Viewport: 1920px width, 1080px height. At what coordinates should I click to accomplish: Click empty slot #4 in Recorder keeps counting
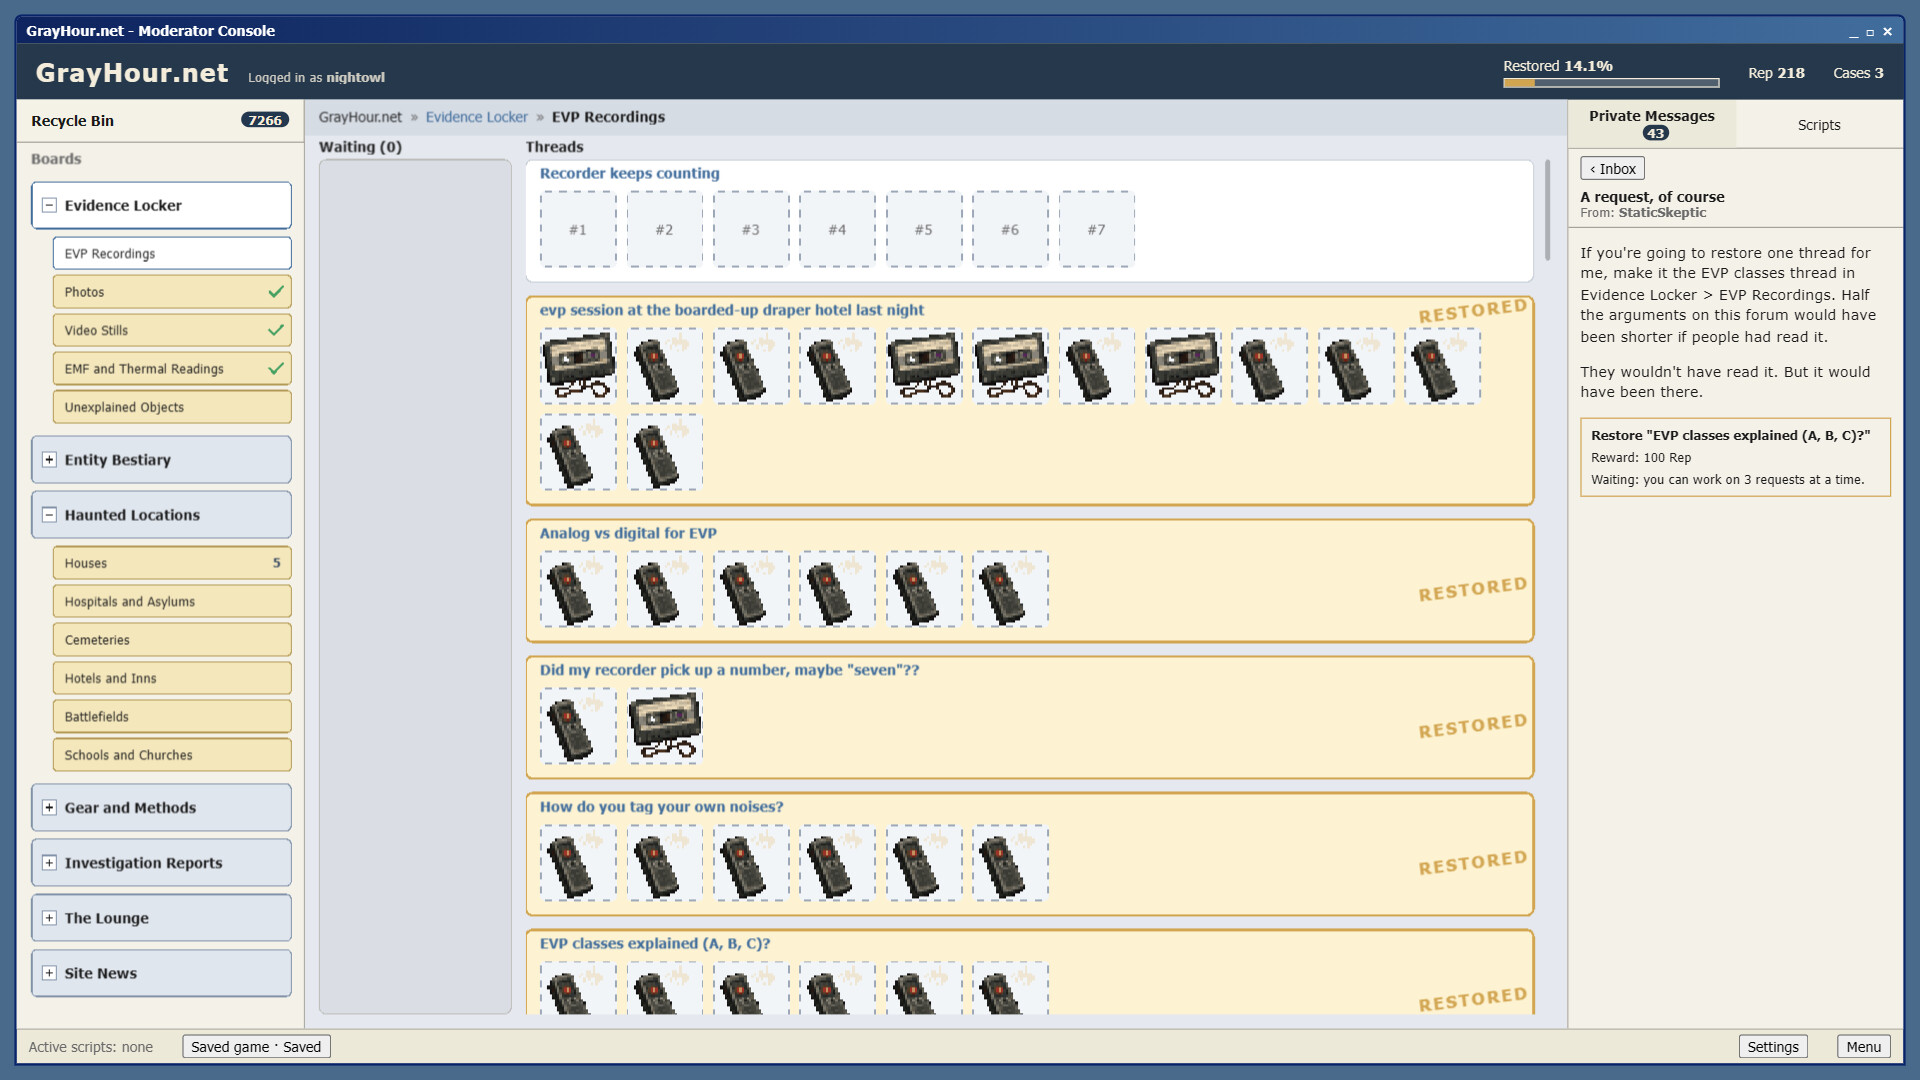pyautogui.click(x=837, y=229)
